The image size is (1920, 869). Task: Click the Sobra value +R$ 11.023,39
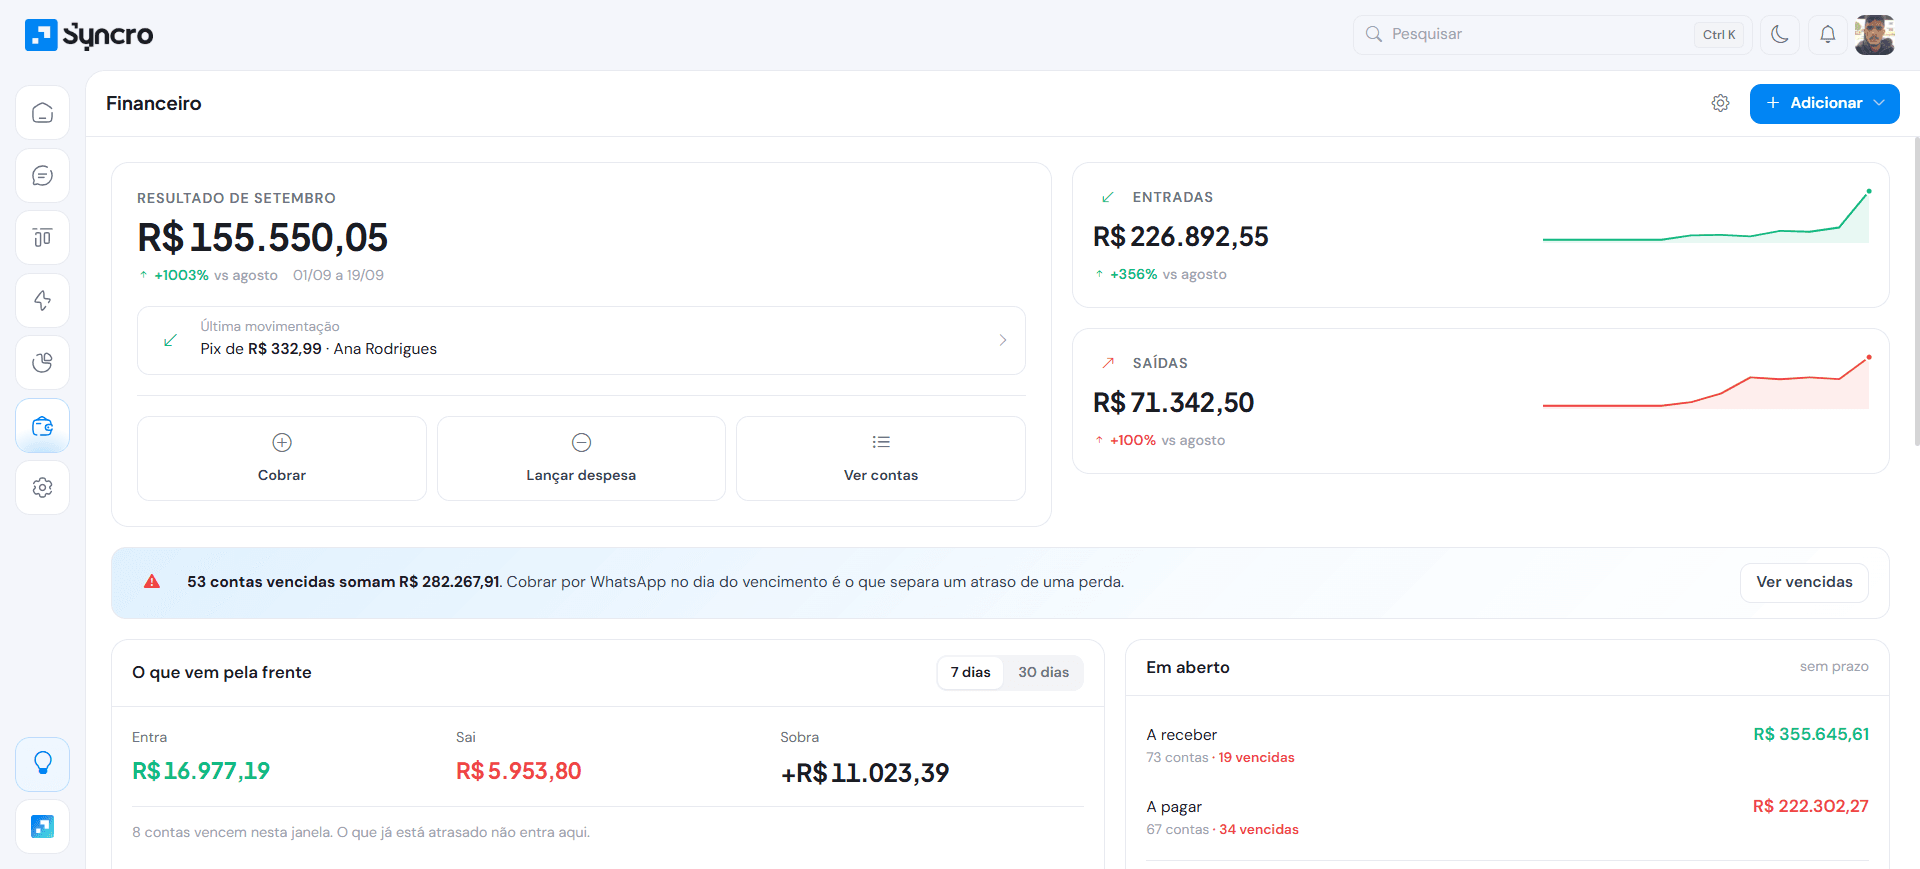point(865,773)
